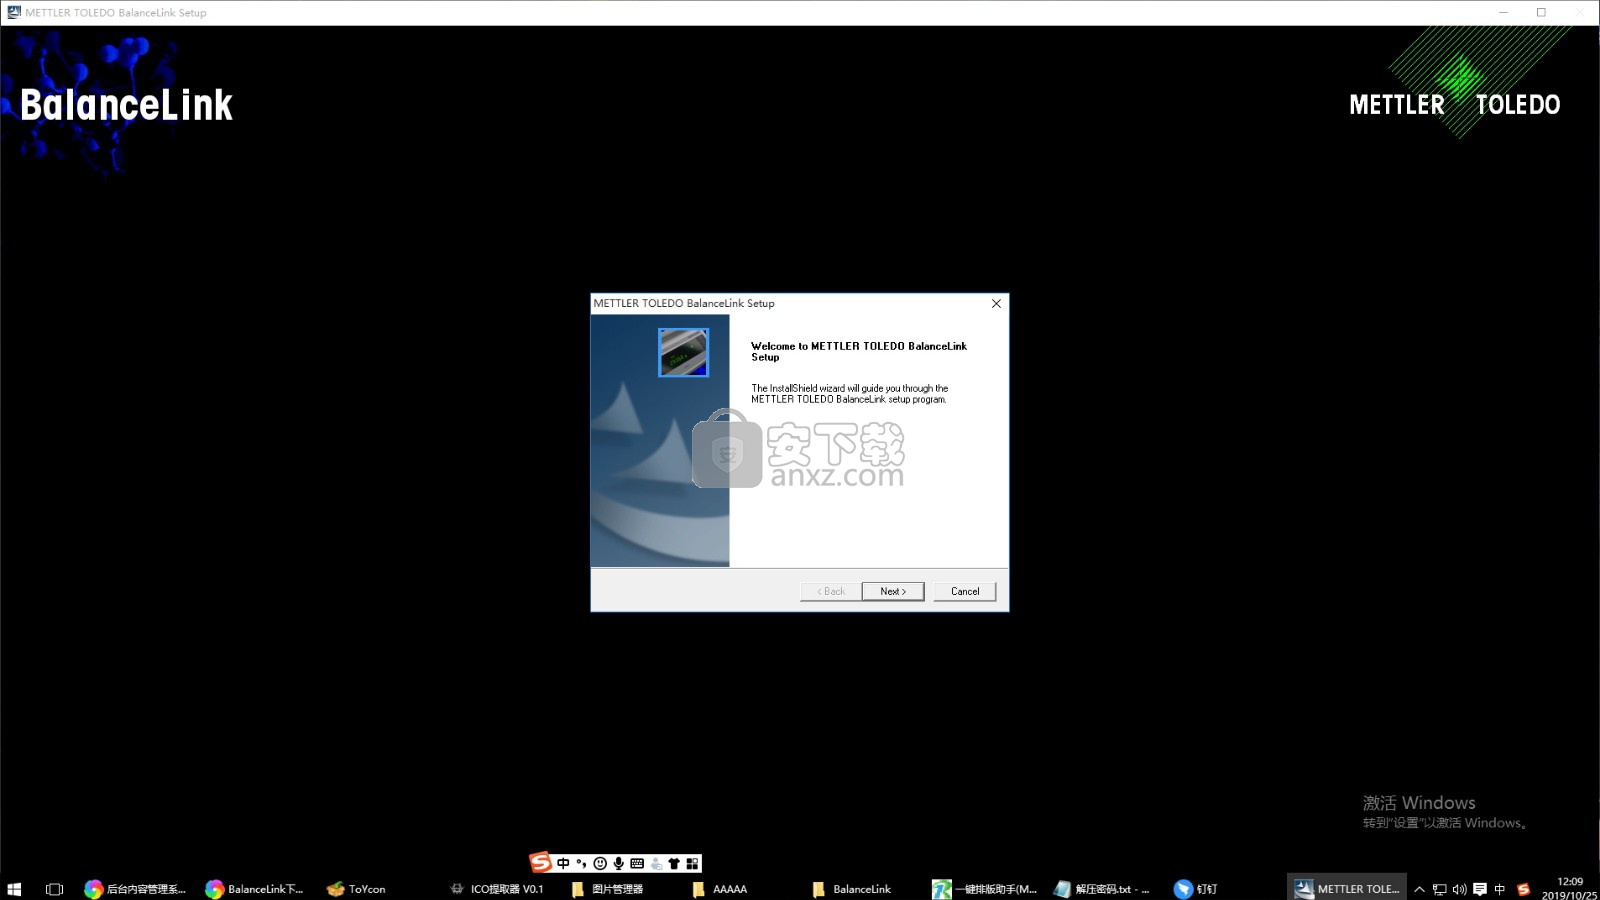Open 一键排版助手 taskbar item
Image resolution: width=1600 pixels, height=900 pixels.
point(982,888)
